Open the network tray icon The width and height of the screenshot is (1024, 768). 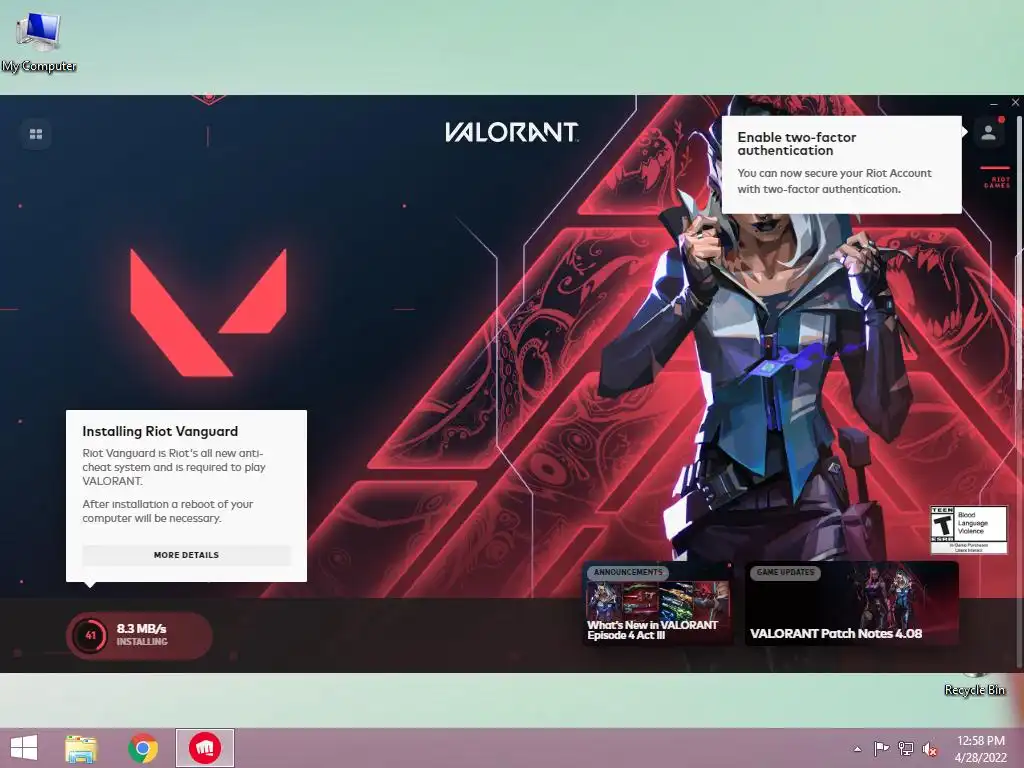(x=906, y=748)
